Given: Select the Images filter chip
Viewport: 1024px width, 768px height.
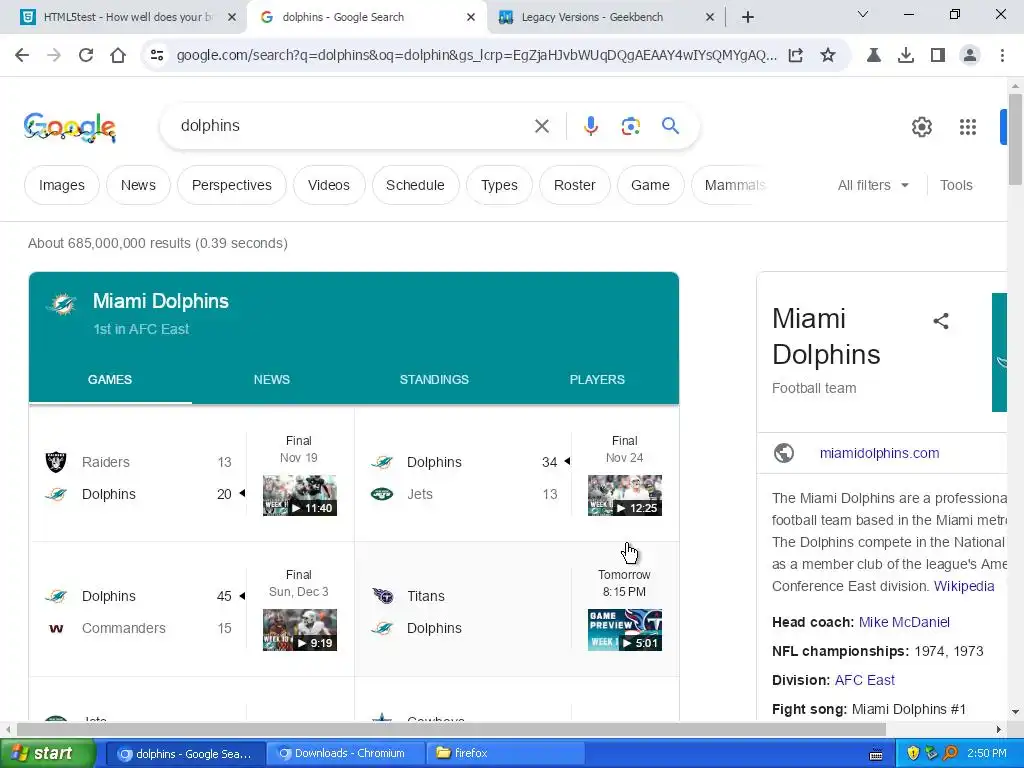Looking at the screenshot, I should tap(62, 185).
